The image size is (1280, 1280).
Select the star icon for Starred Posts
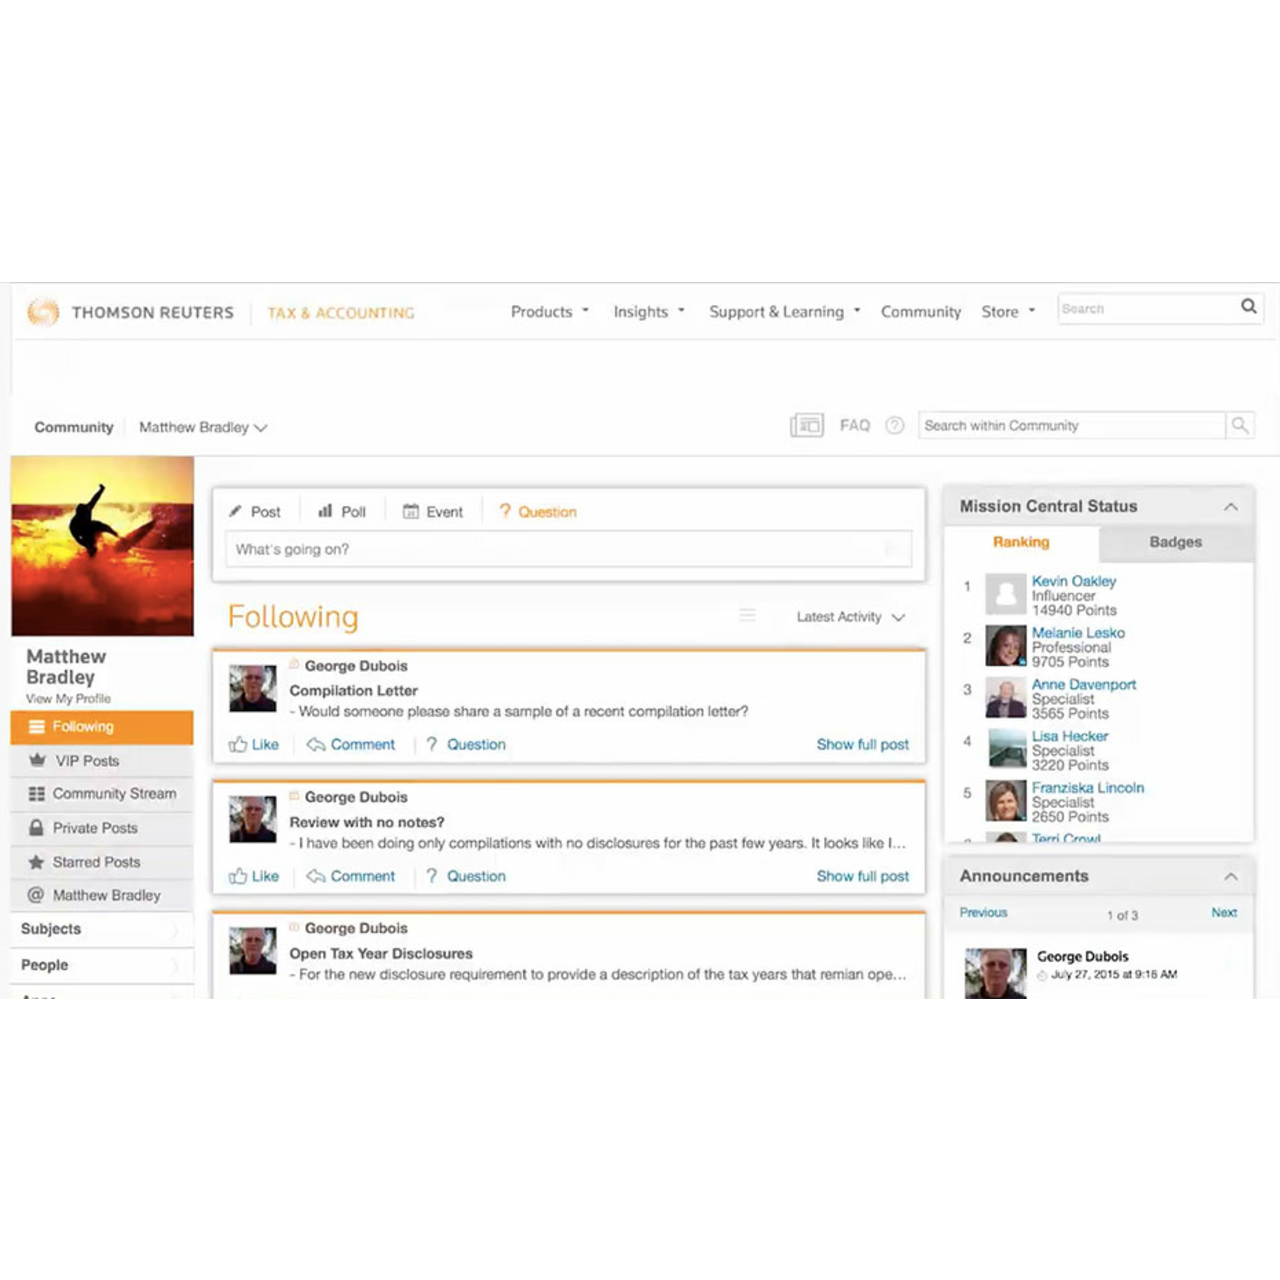(36, 861)
